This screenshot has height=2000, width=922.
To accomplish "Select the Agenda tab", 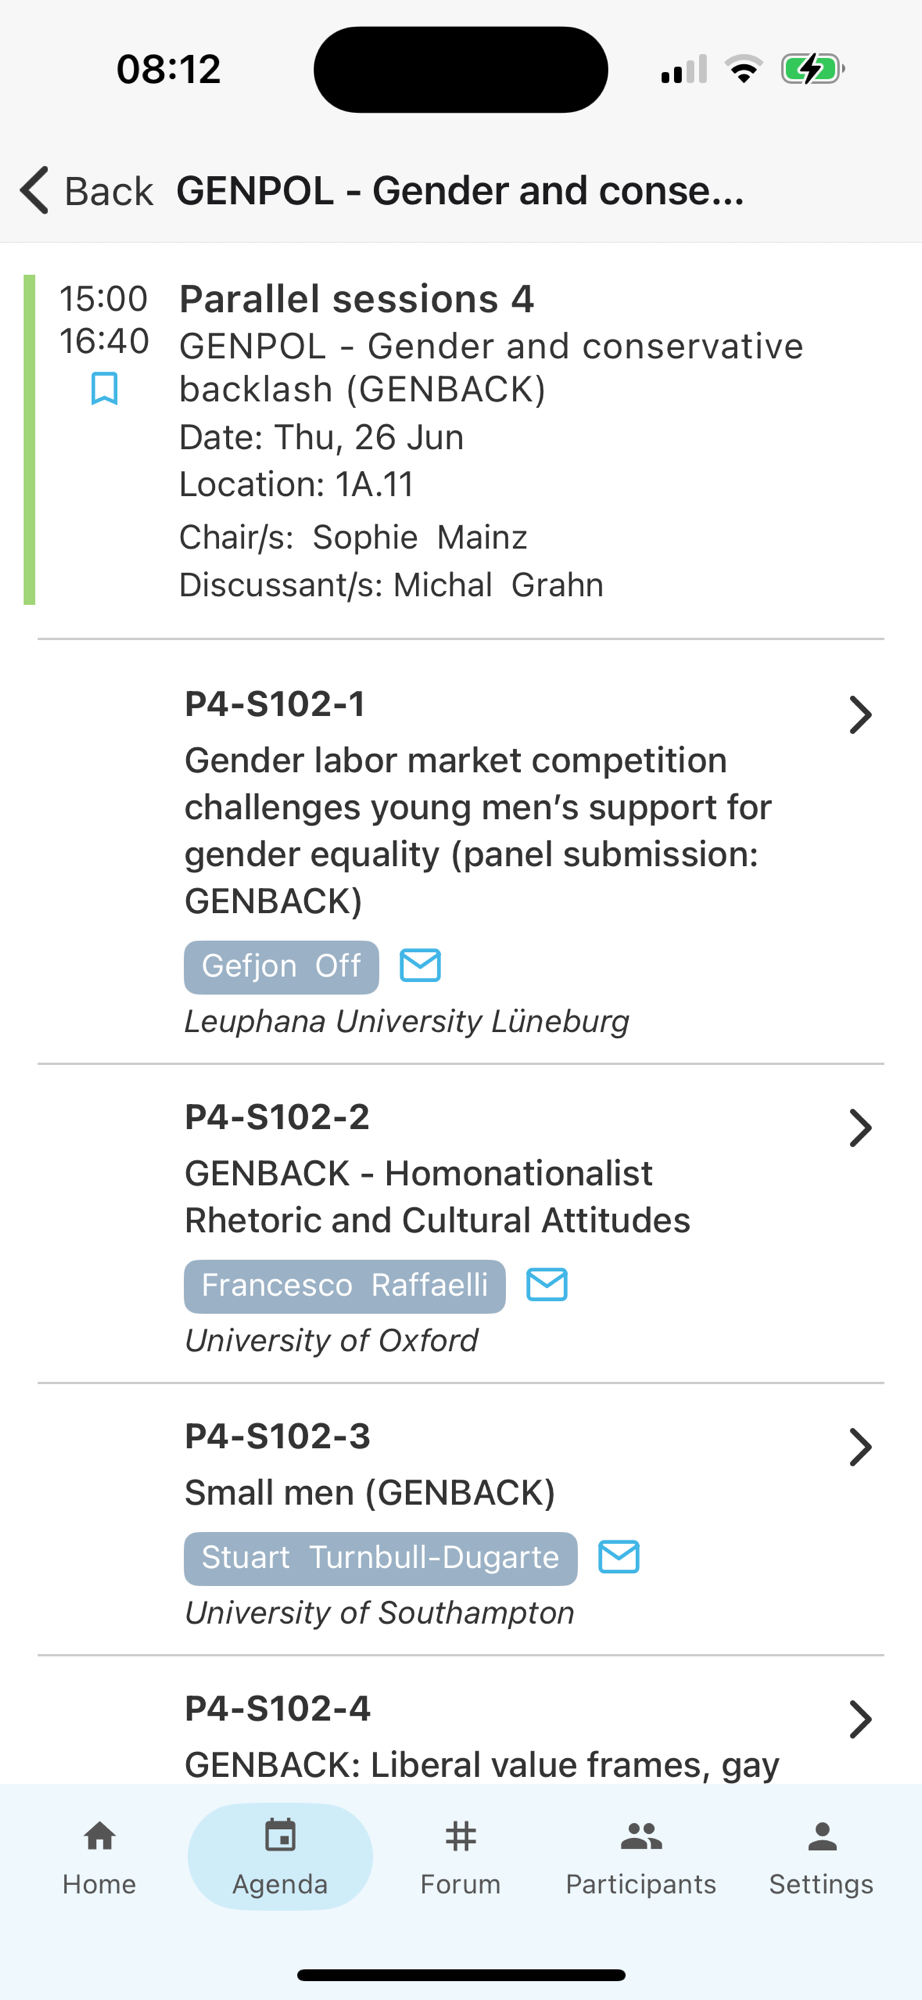I will (280, 1857).
